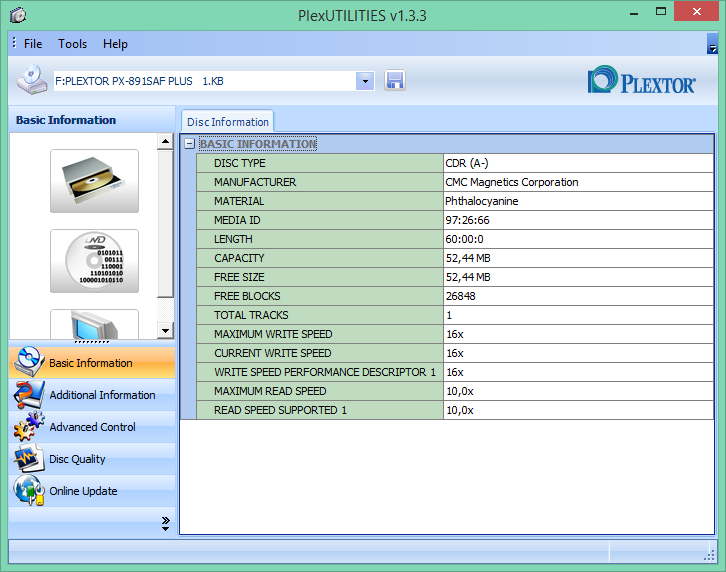Click the Advanced Control gears icon

pos(29,426)
